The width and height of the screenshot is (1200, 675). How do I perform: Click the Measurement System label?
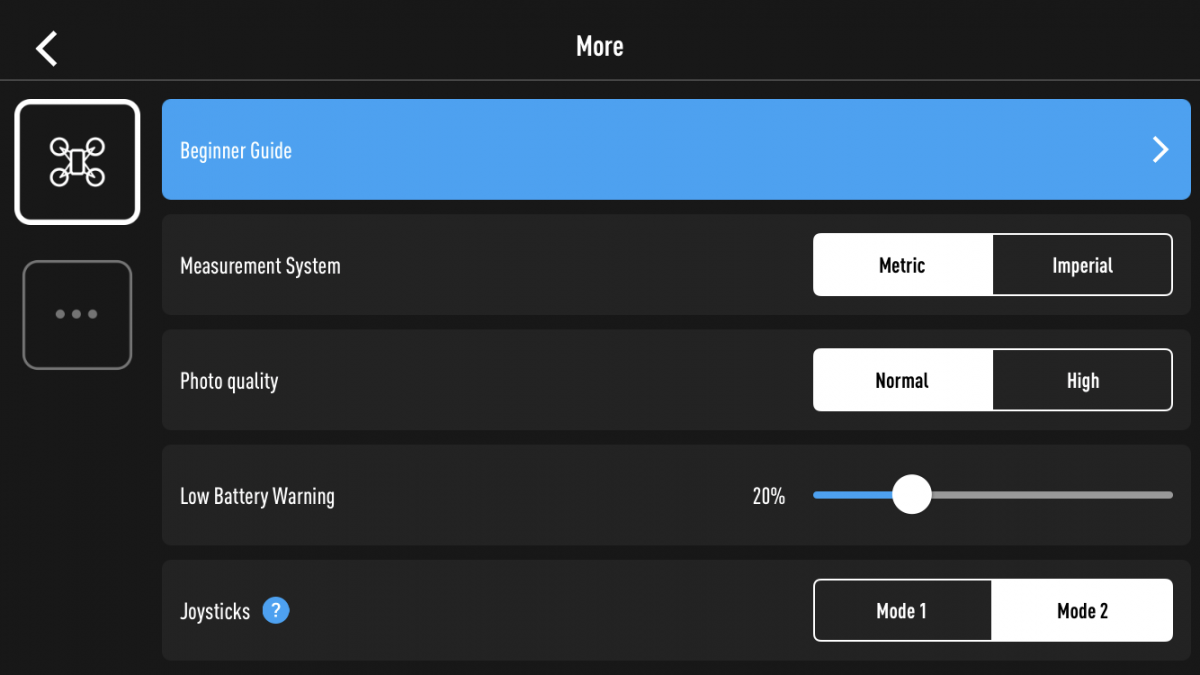click(260, 266)
